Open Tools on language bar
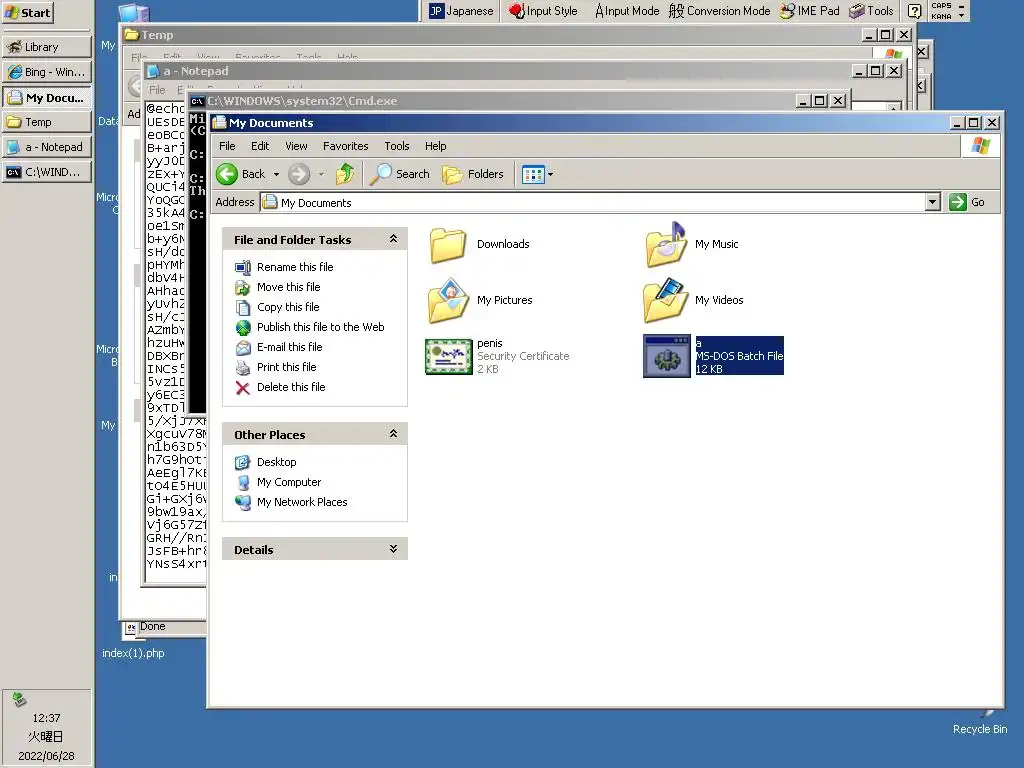 click(x=871, y=11)
